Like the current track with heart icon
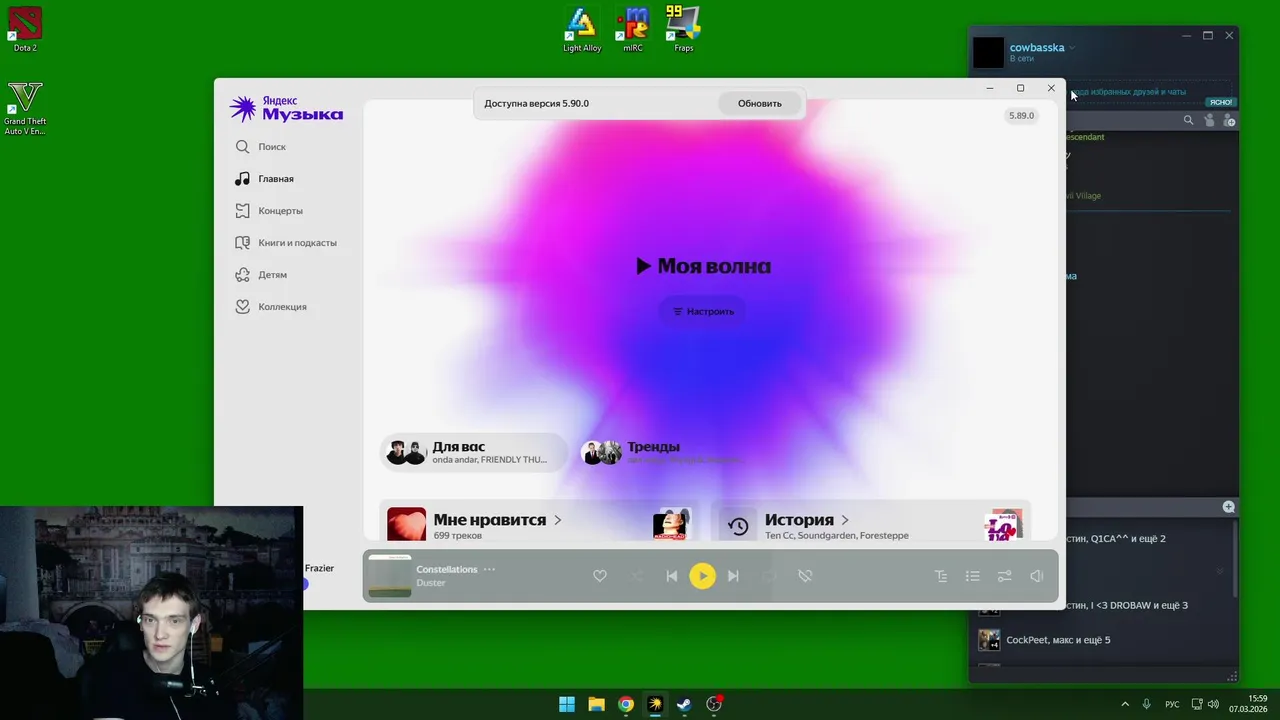The height and width of the screenshot is (720, 1280). coord(600,576)
